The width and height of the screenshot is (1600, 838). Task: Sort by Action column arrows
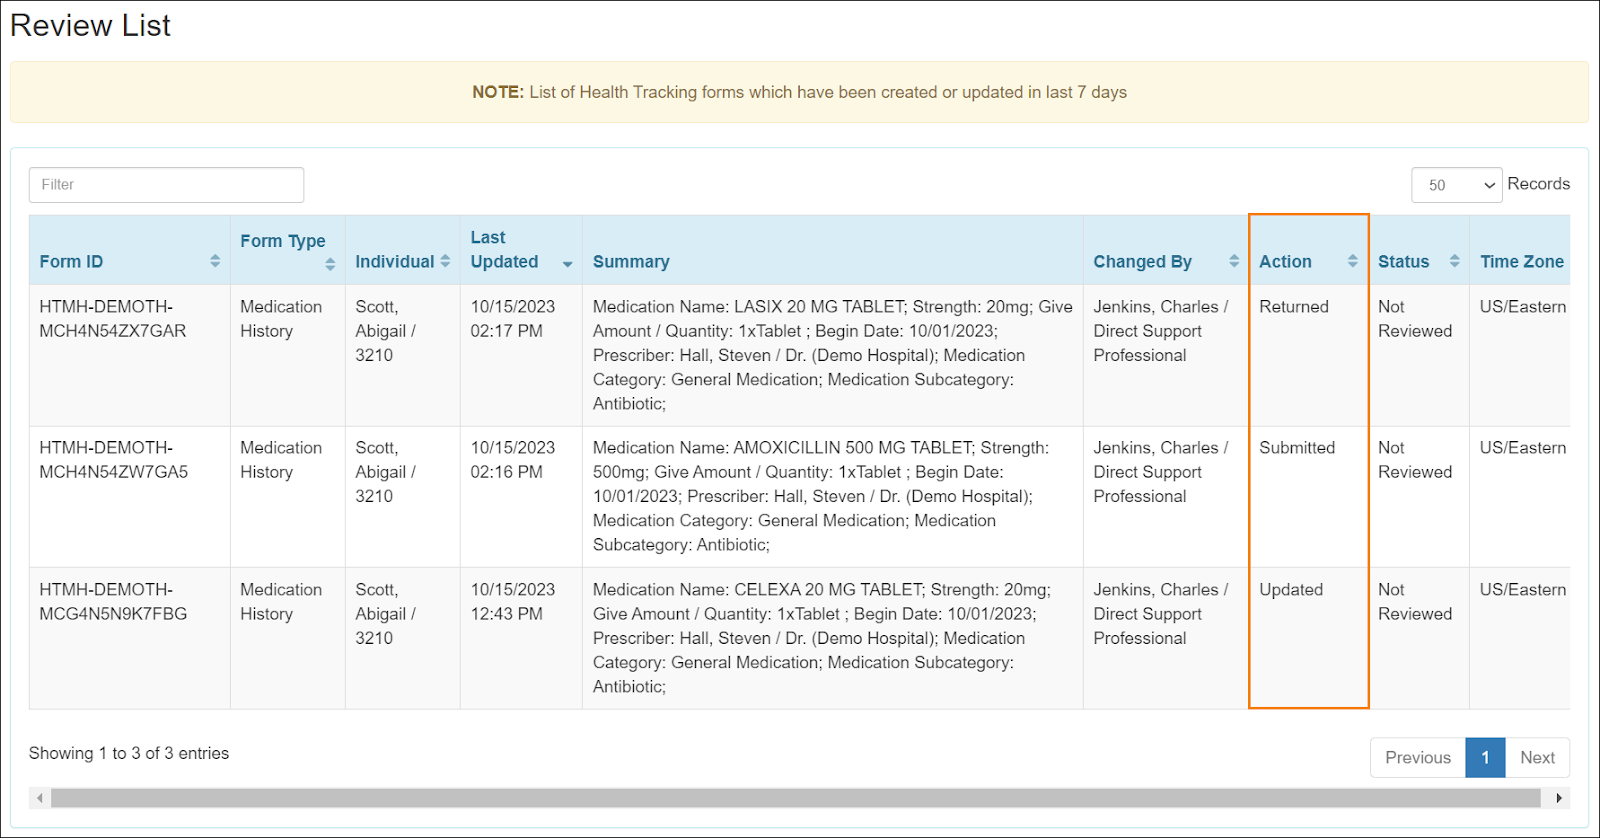tap(1352, 261)
